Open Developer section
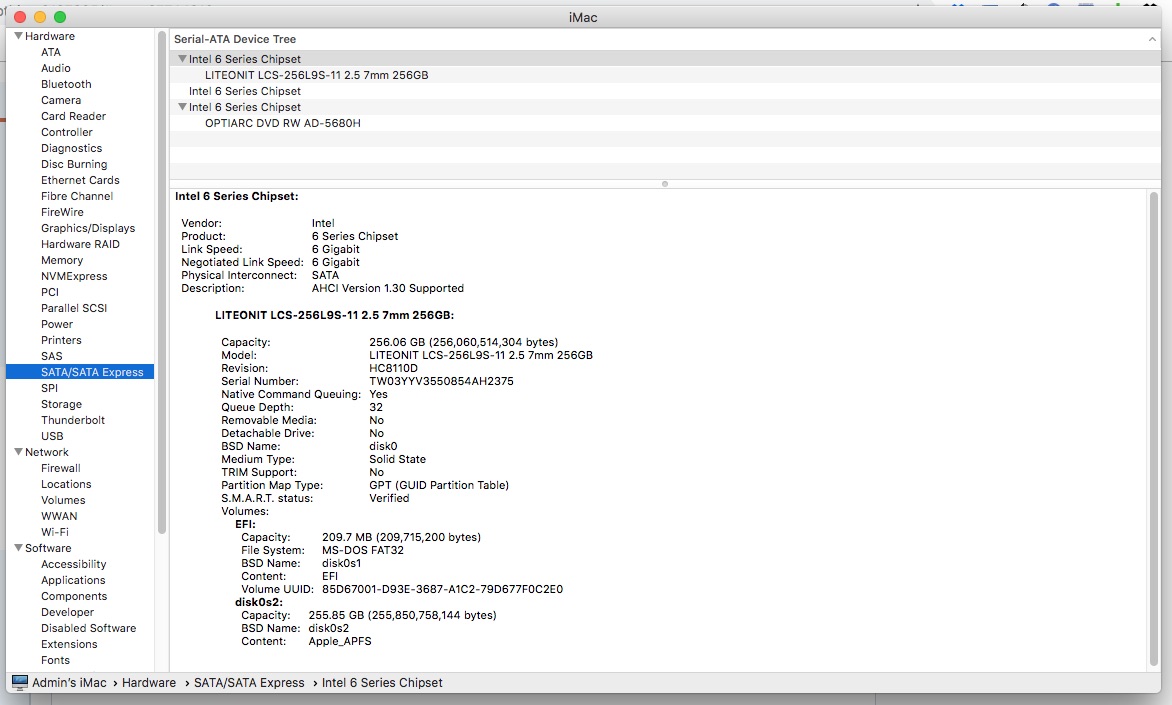Screen dimensions: 1172x705 coord(67,612)
